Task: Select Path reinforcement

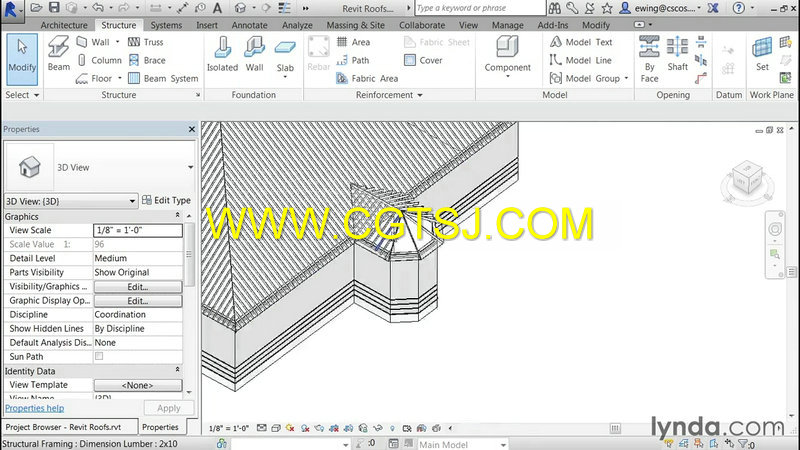Action: click(x=353, y=60)
